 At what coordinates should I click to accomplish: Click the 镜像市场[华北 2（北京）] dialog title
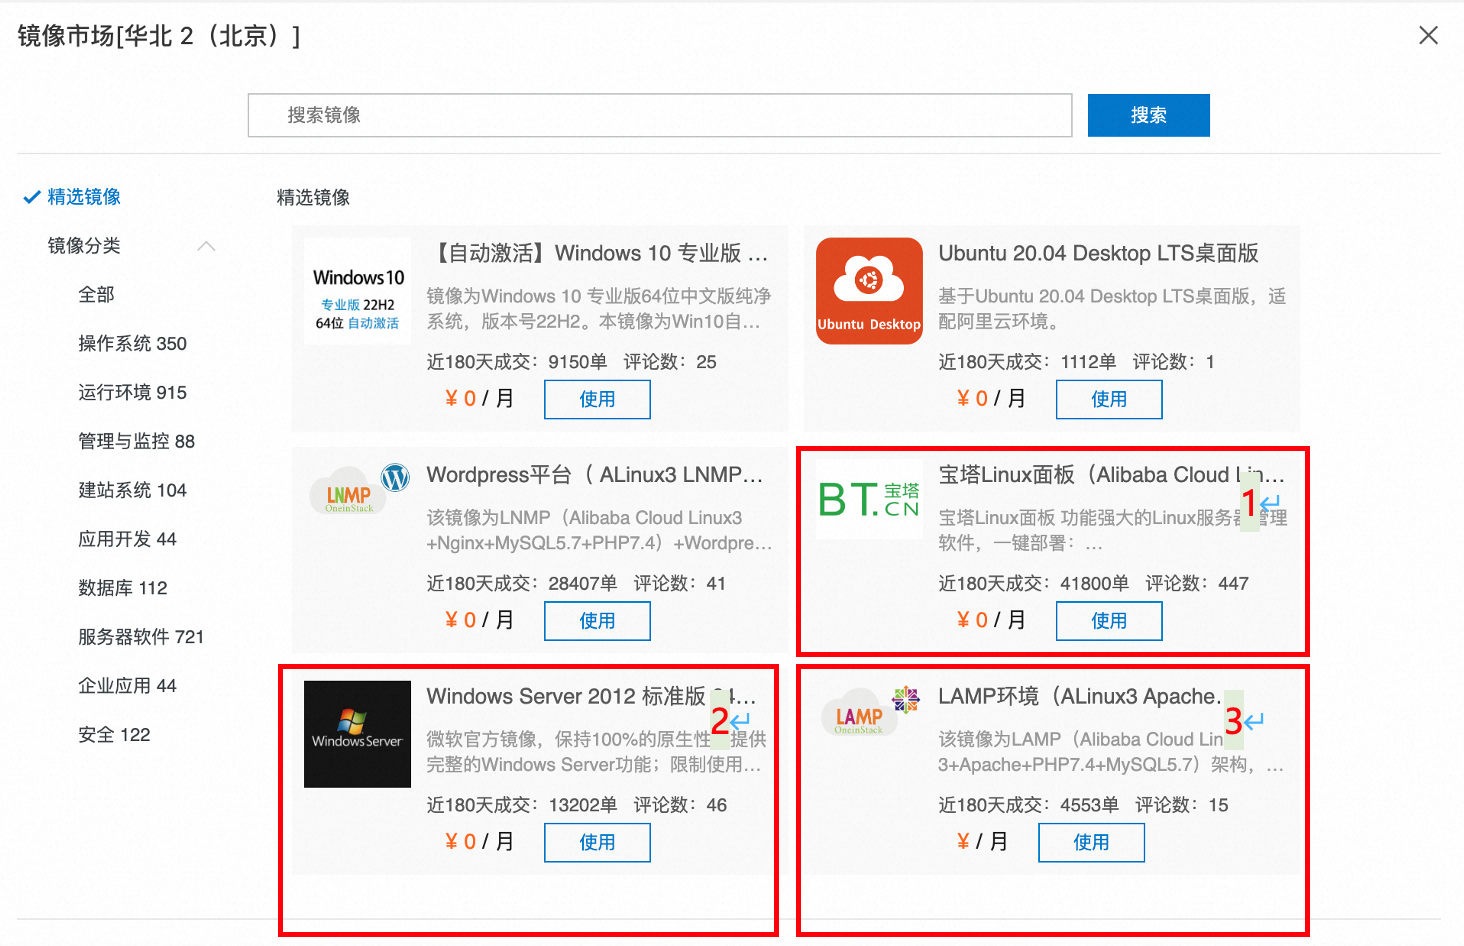tap(159, 37)
